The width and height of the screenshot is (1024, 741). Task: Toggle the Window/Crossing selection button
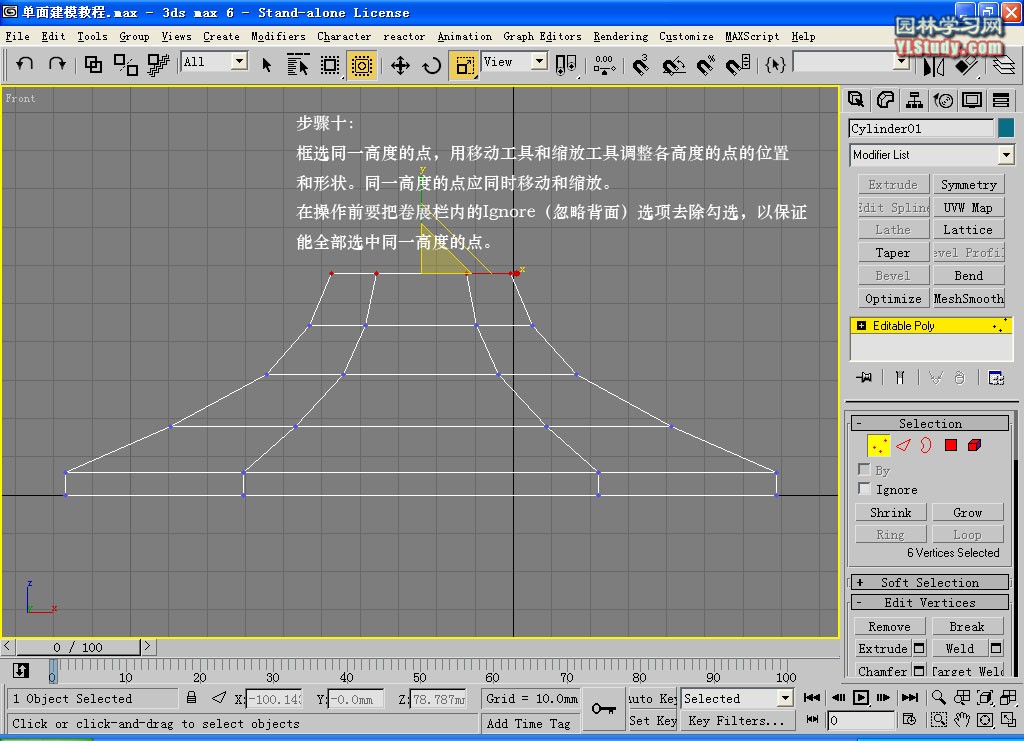pyautogui.click(x=361, y=65)
